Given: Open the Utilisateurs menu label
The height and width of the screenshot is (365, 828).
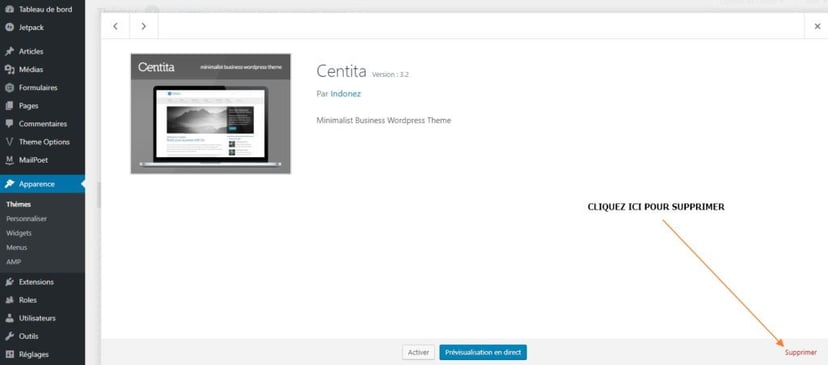Looking at the screenshot, I should pyautogui.click(x=37, y=318).
